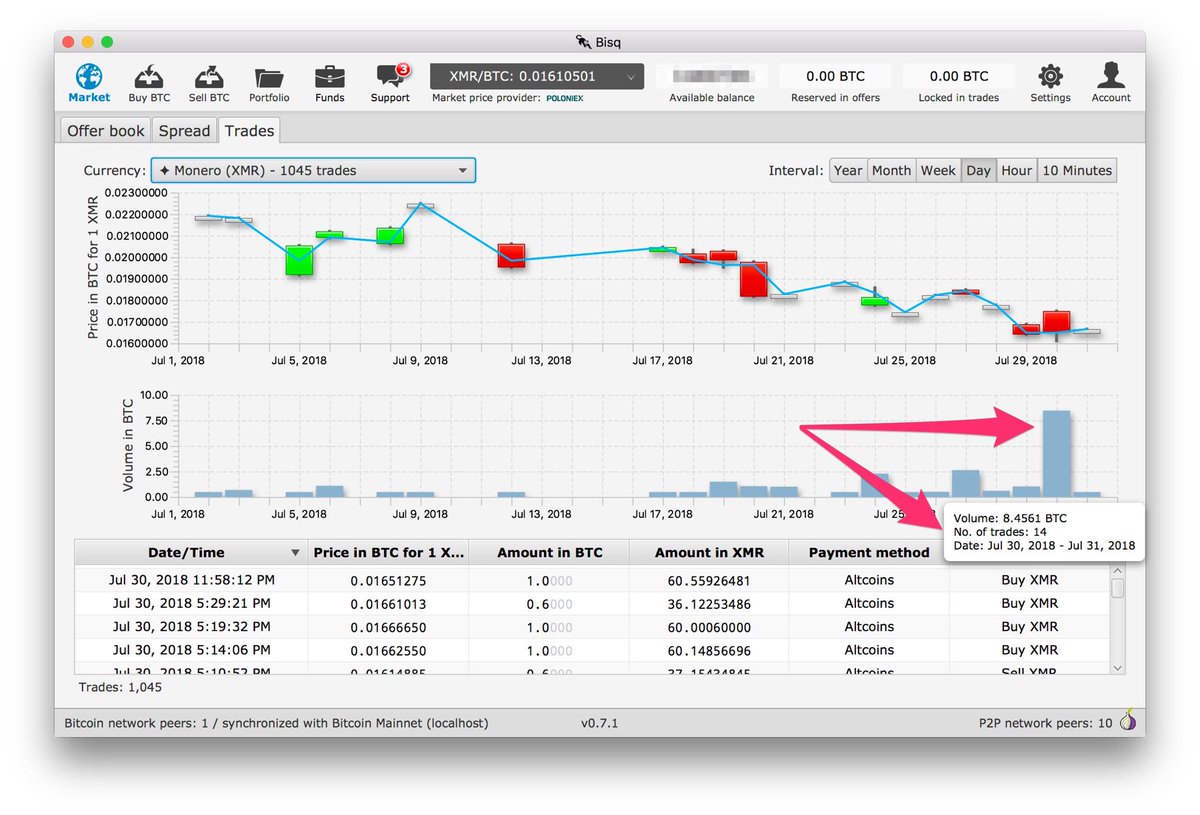Viewport: 1200px width, 815px height.
Task: Click the POLONIEX market price provider label
Action: [x=565, y=99]
